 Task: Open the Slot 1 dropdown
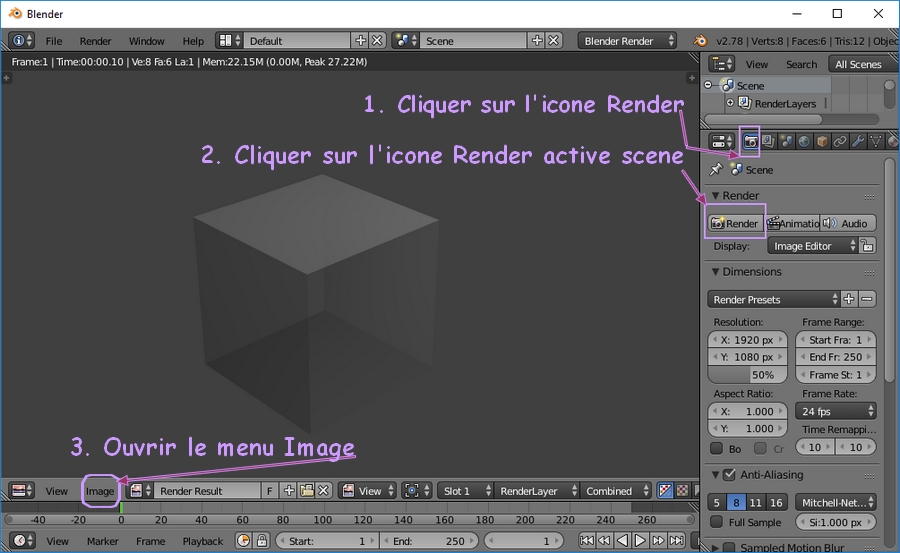point(465,491)
